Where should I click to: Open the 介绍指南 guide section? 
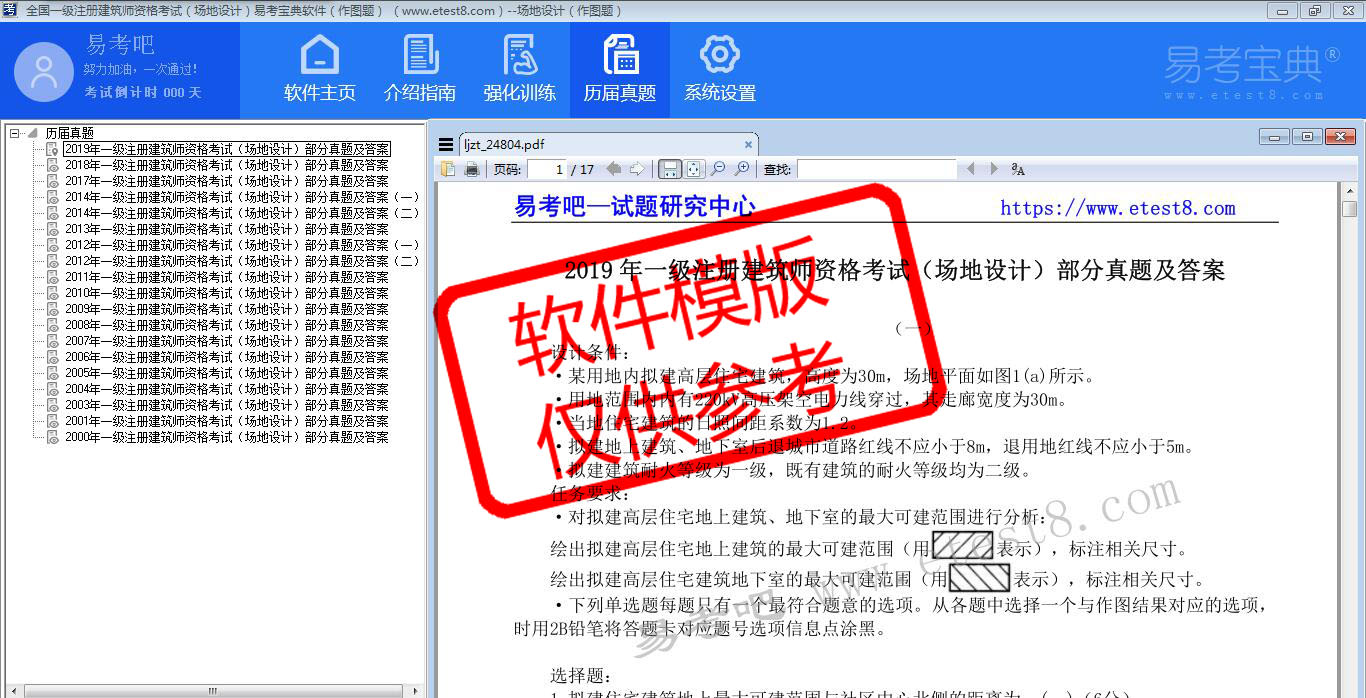[420, 70]
